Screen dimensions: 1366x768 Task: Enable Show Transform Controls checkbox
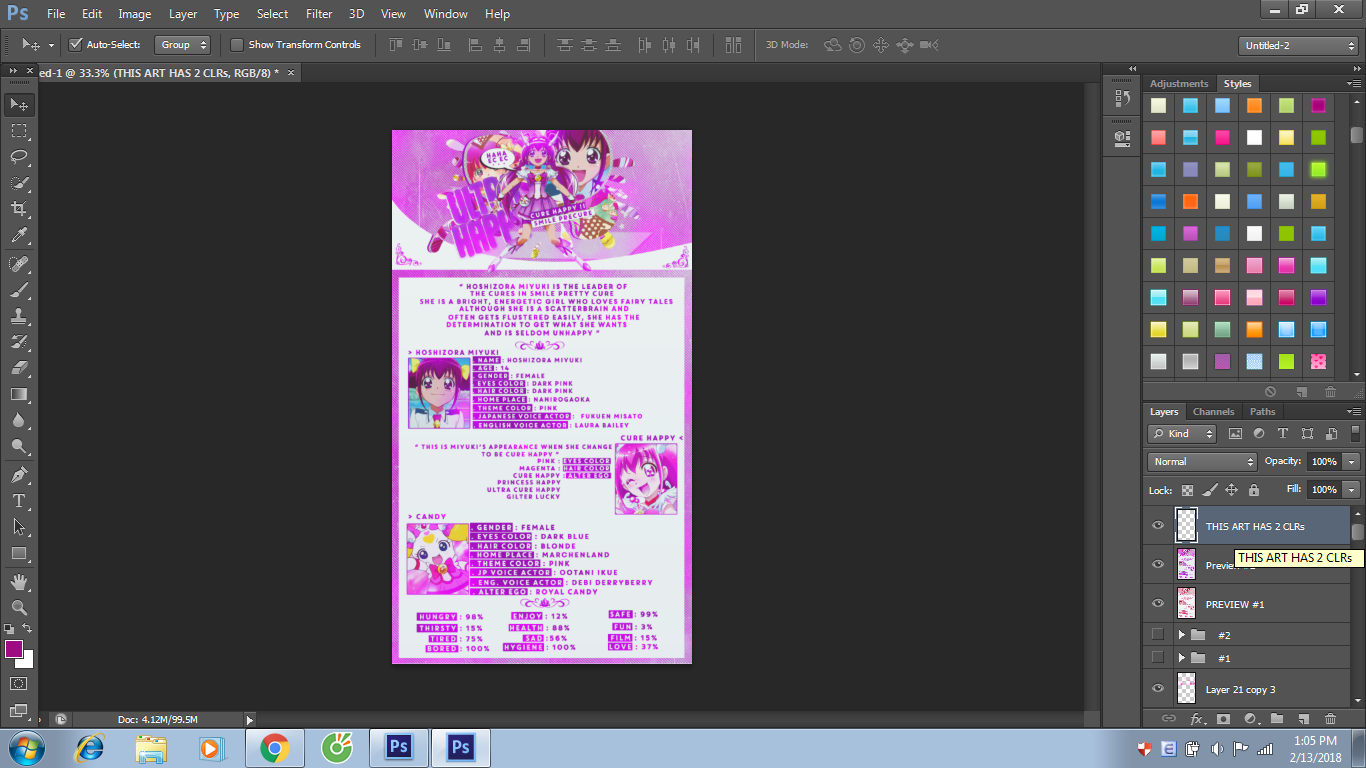(237, 44)
